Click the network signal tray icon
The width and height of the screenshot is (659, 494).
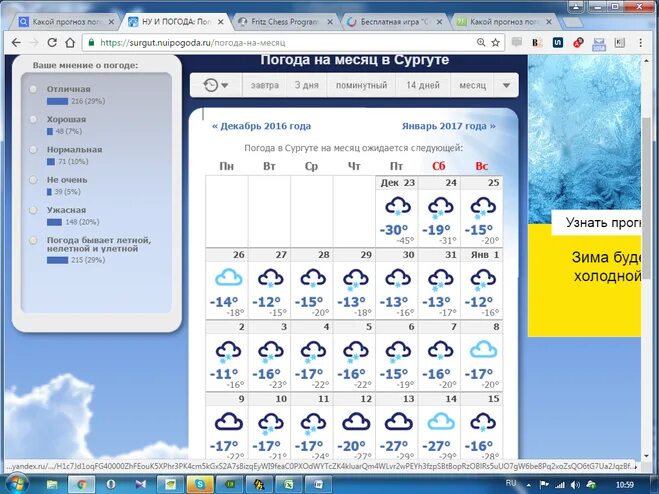560,485
